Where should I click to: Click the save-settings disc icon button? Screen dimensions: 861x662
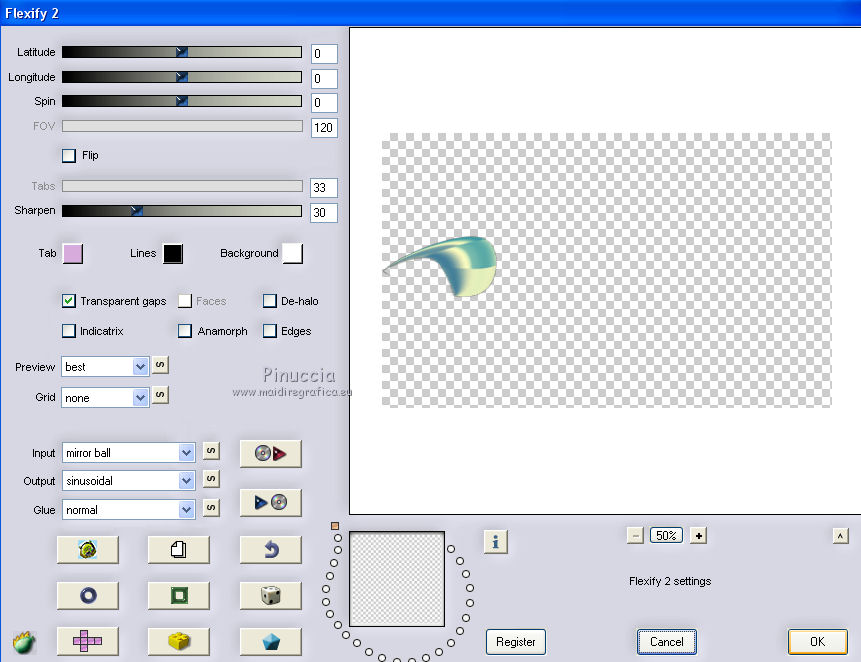pyautogui.click(x=270, y=502)
